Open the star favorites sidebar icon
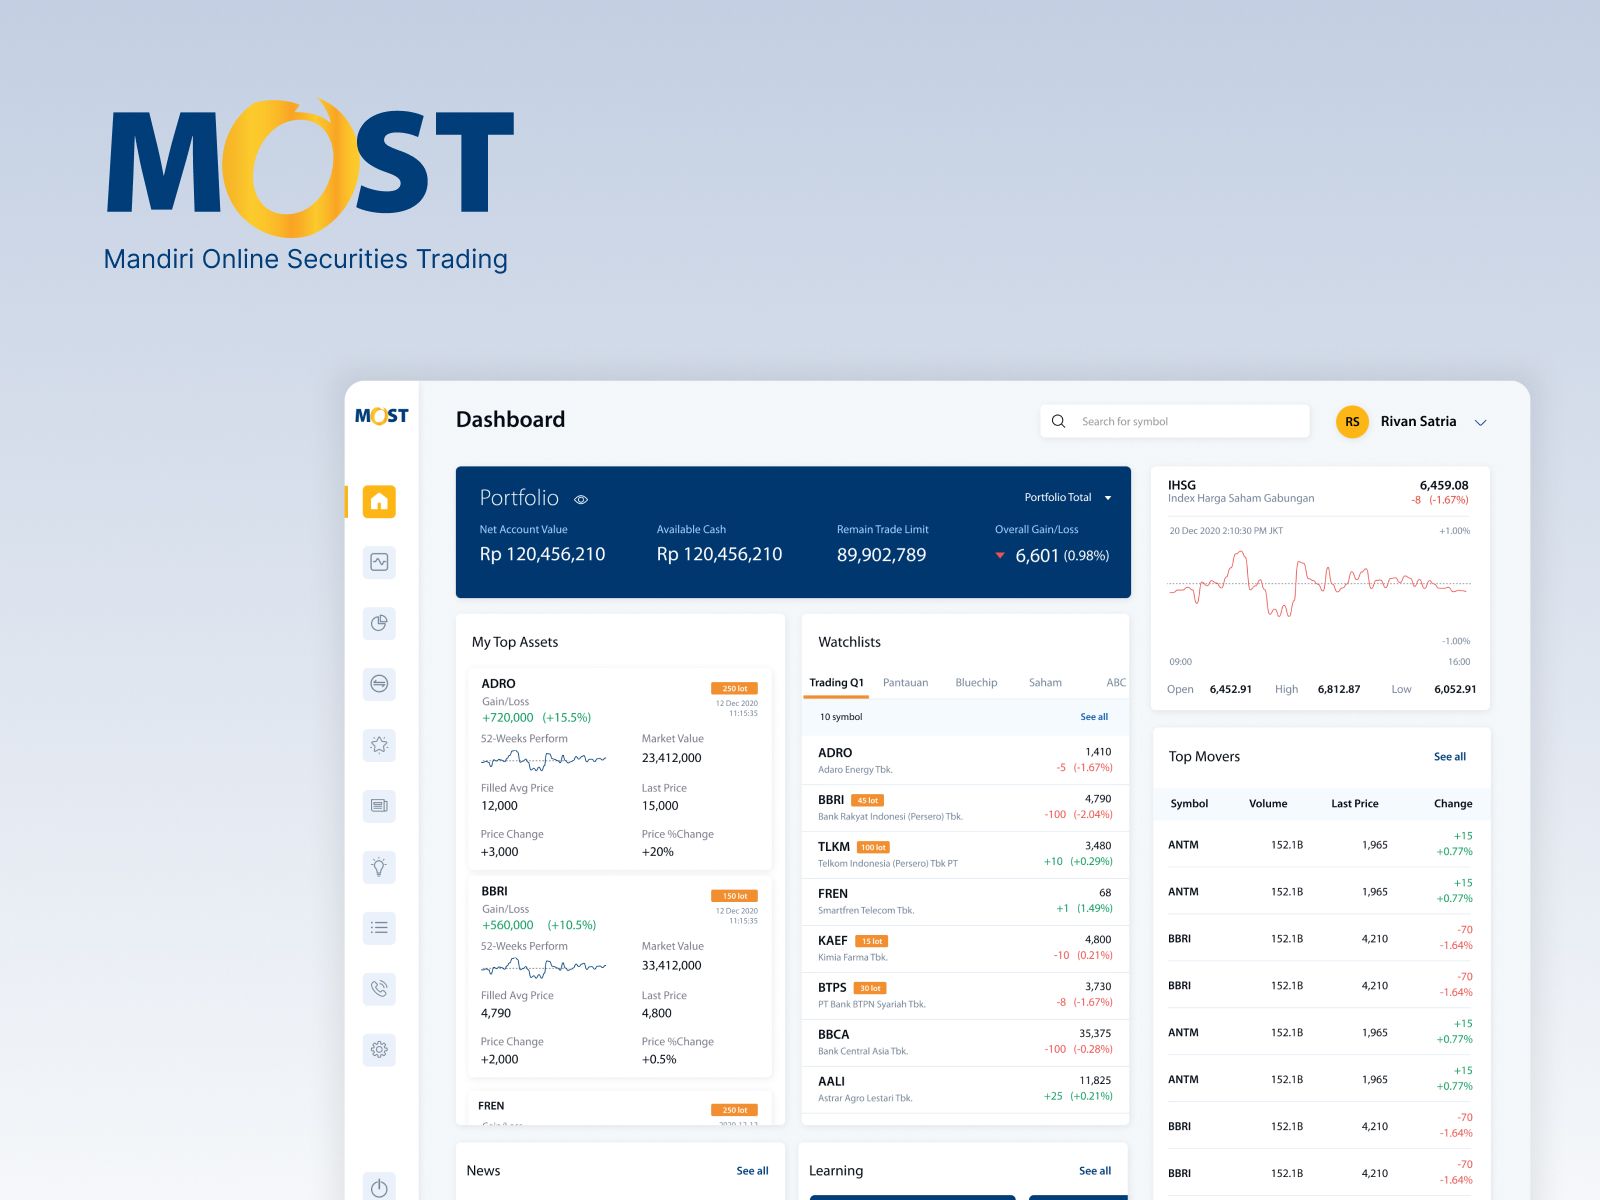1600x1200 pixels. [x=379, y=745]
